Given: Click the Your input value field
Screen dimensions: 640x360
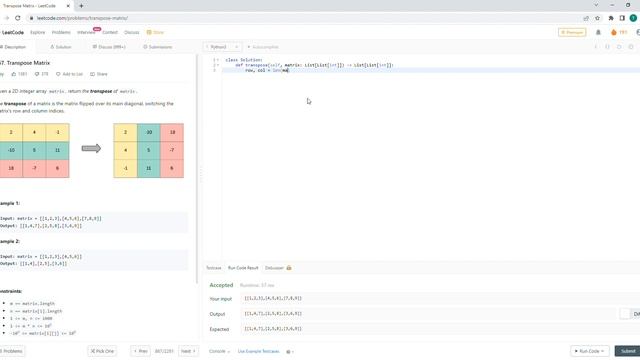Looking at the screenshot, I should [x=439, y=298].
